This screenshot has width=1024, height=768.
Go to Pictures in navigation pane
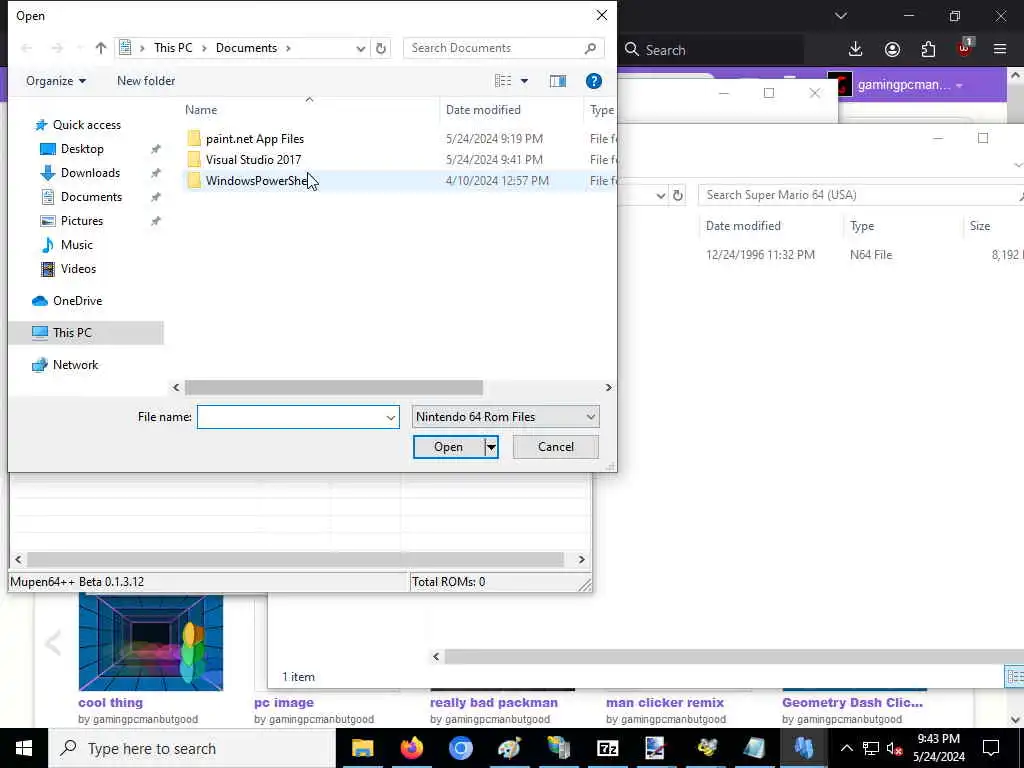pyautogui.click(x=82, y=221)
